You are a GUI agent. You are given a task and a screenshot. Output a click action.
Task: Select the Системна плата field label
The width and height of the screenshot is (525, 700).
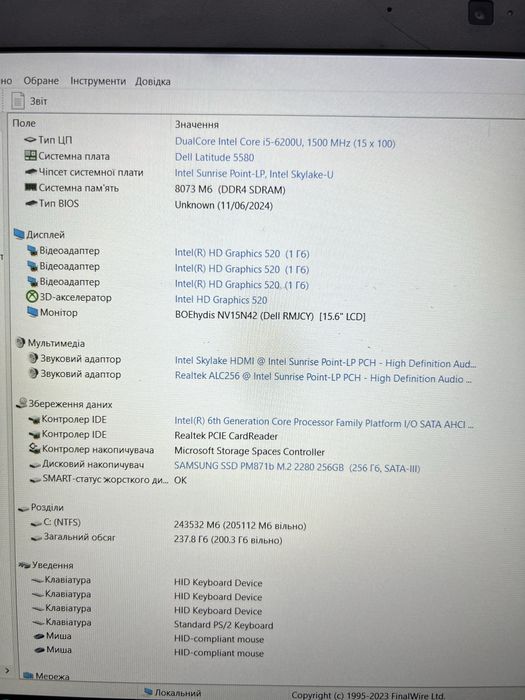click(x=74, y=156)
